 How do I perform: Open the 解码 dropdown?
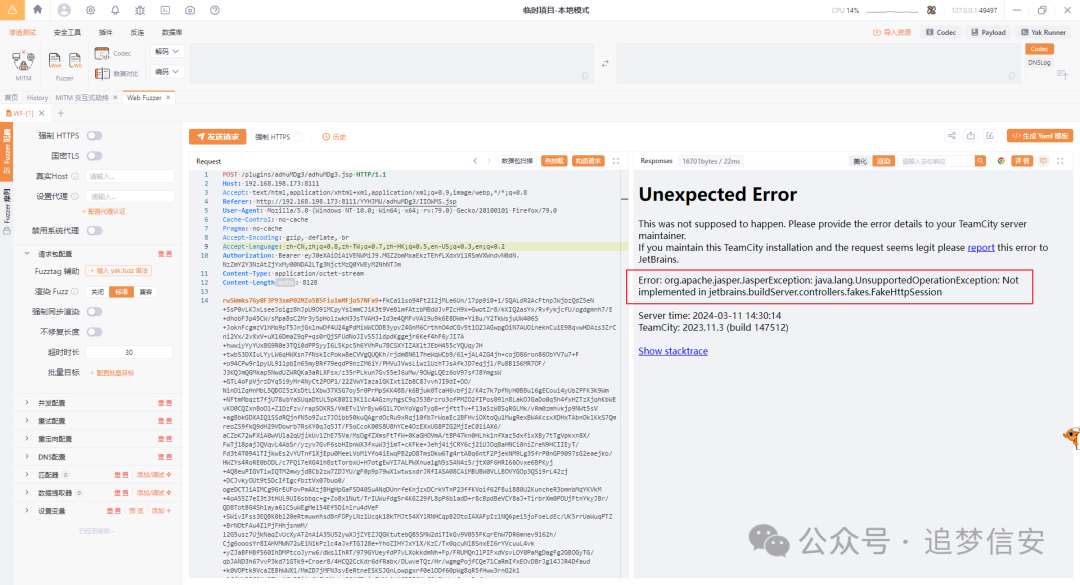tap(165, 50)
